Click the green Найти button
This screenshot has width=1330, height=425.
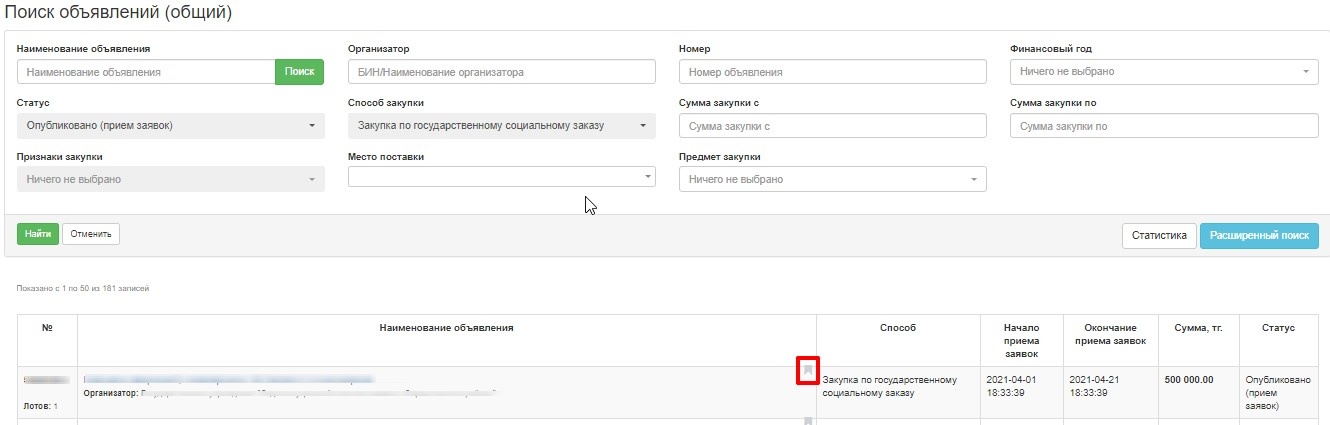[38, 234]
